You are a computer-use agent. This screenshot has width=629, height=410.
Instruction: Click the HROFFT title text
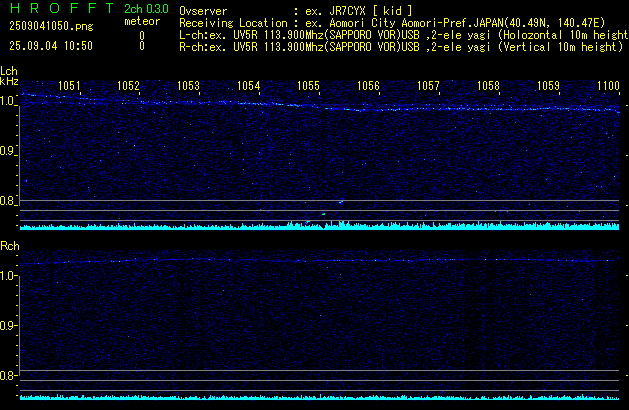pyautogui.click(x=62, y=8)
